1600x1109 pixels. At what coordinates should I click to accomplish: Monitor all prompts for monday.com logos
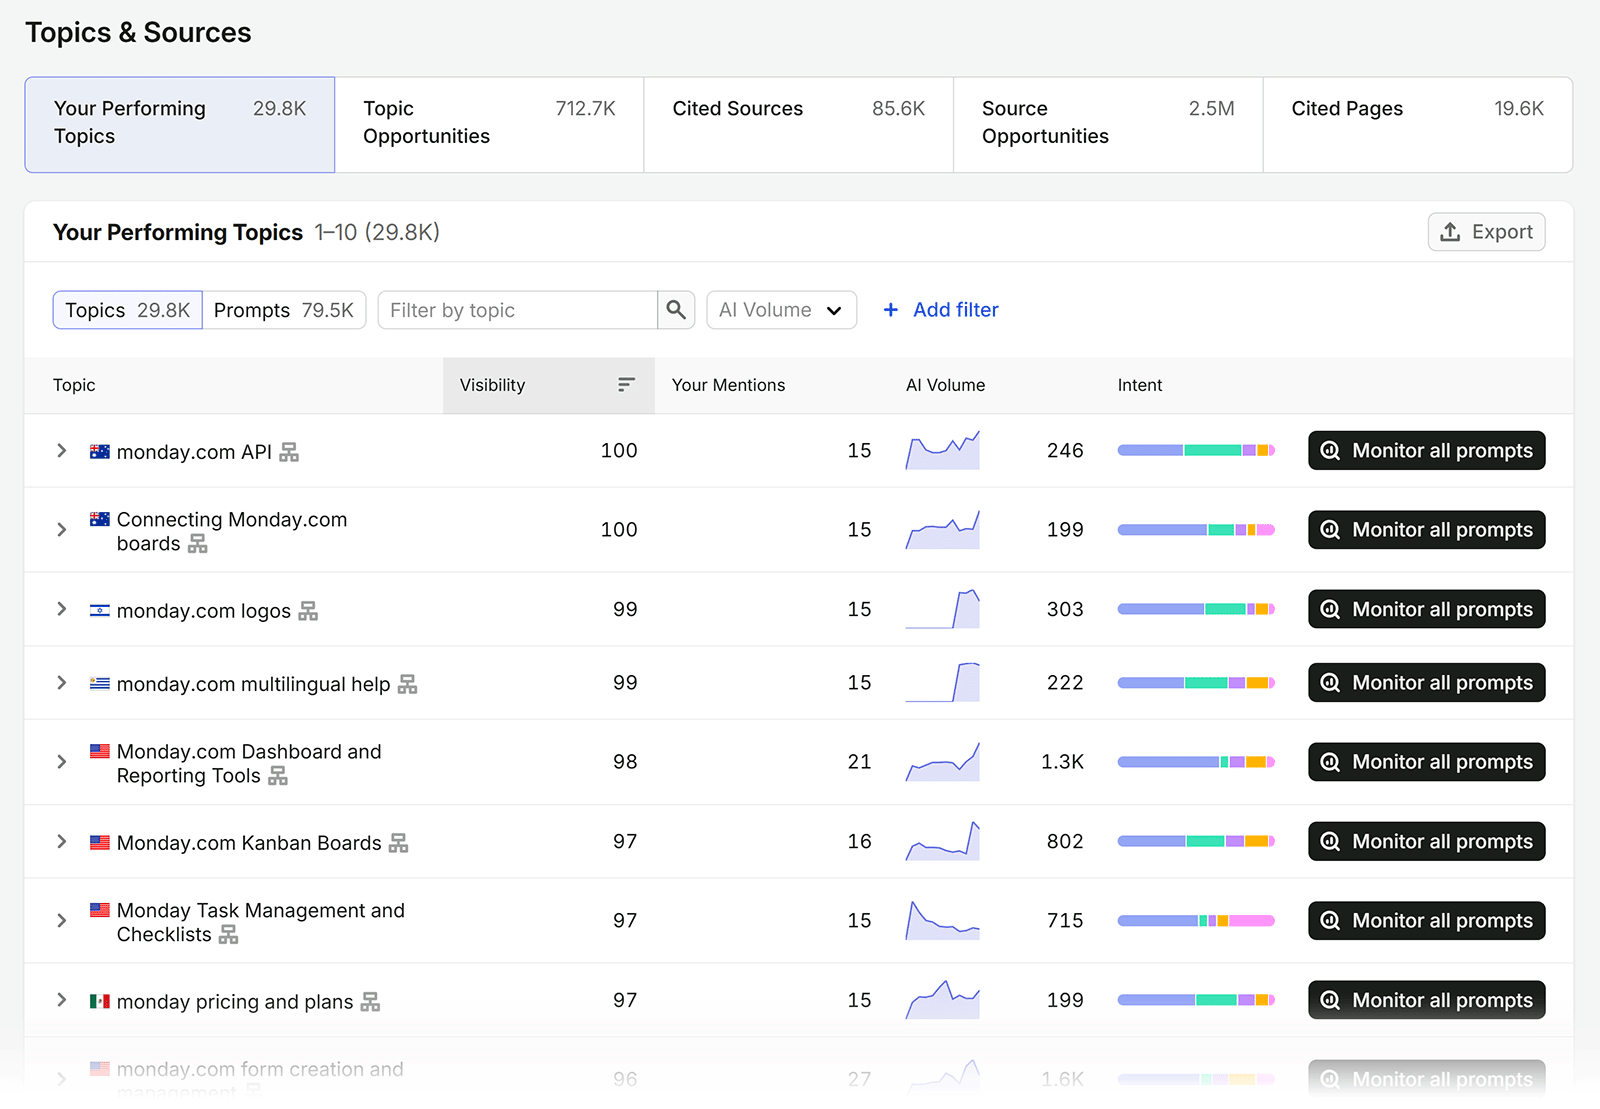click(1426, 609)
